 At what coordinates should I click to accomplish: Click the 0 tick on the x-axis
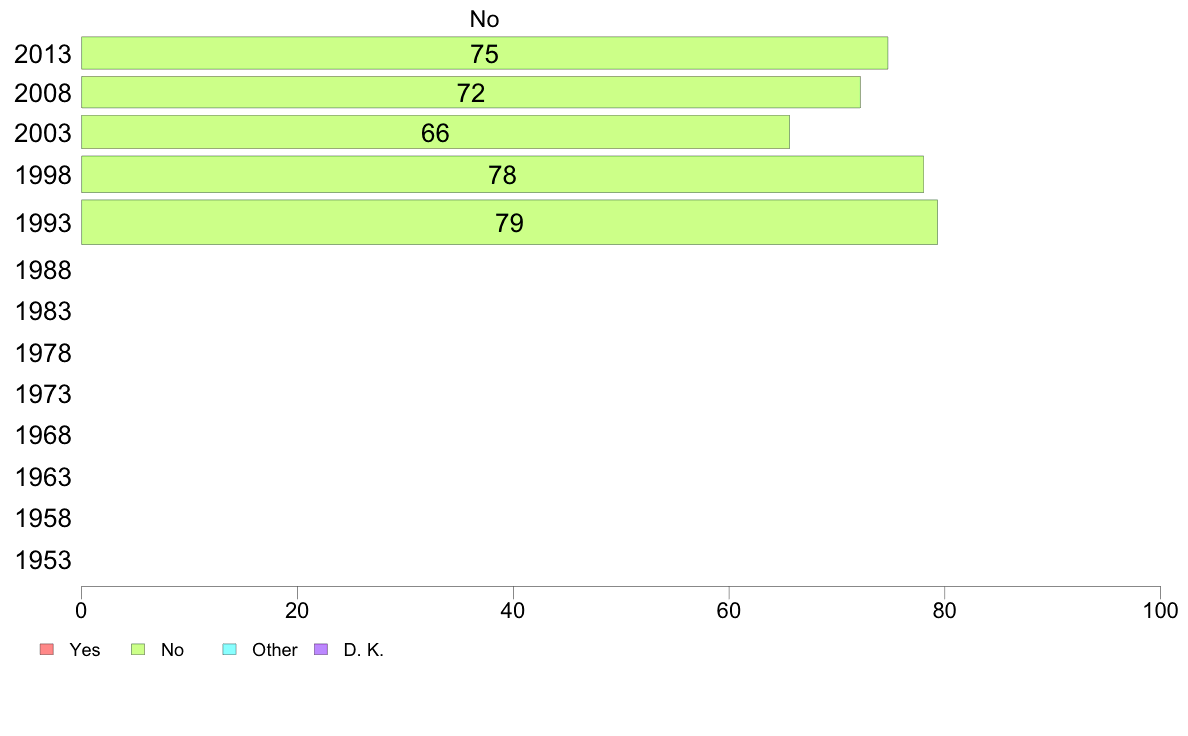[x=81, y=610]
